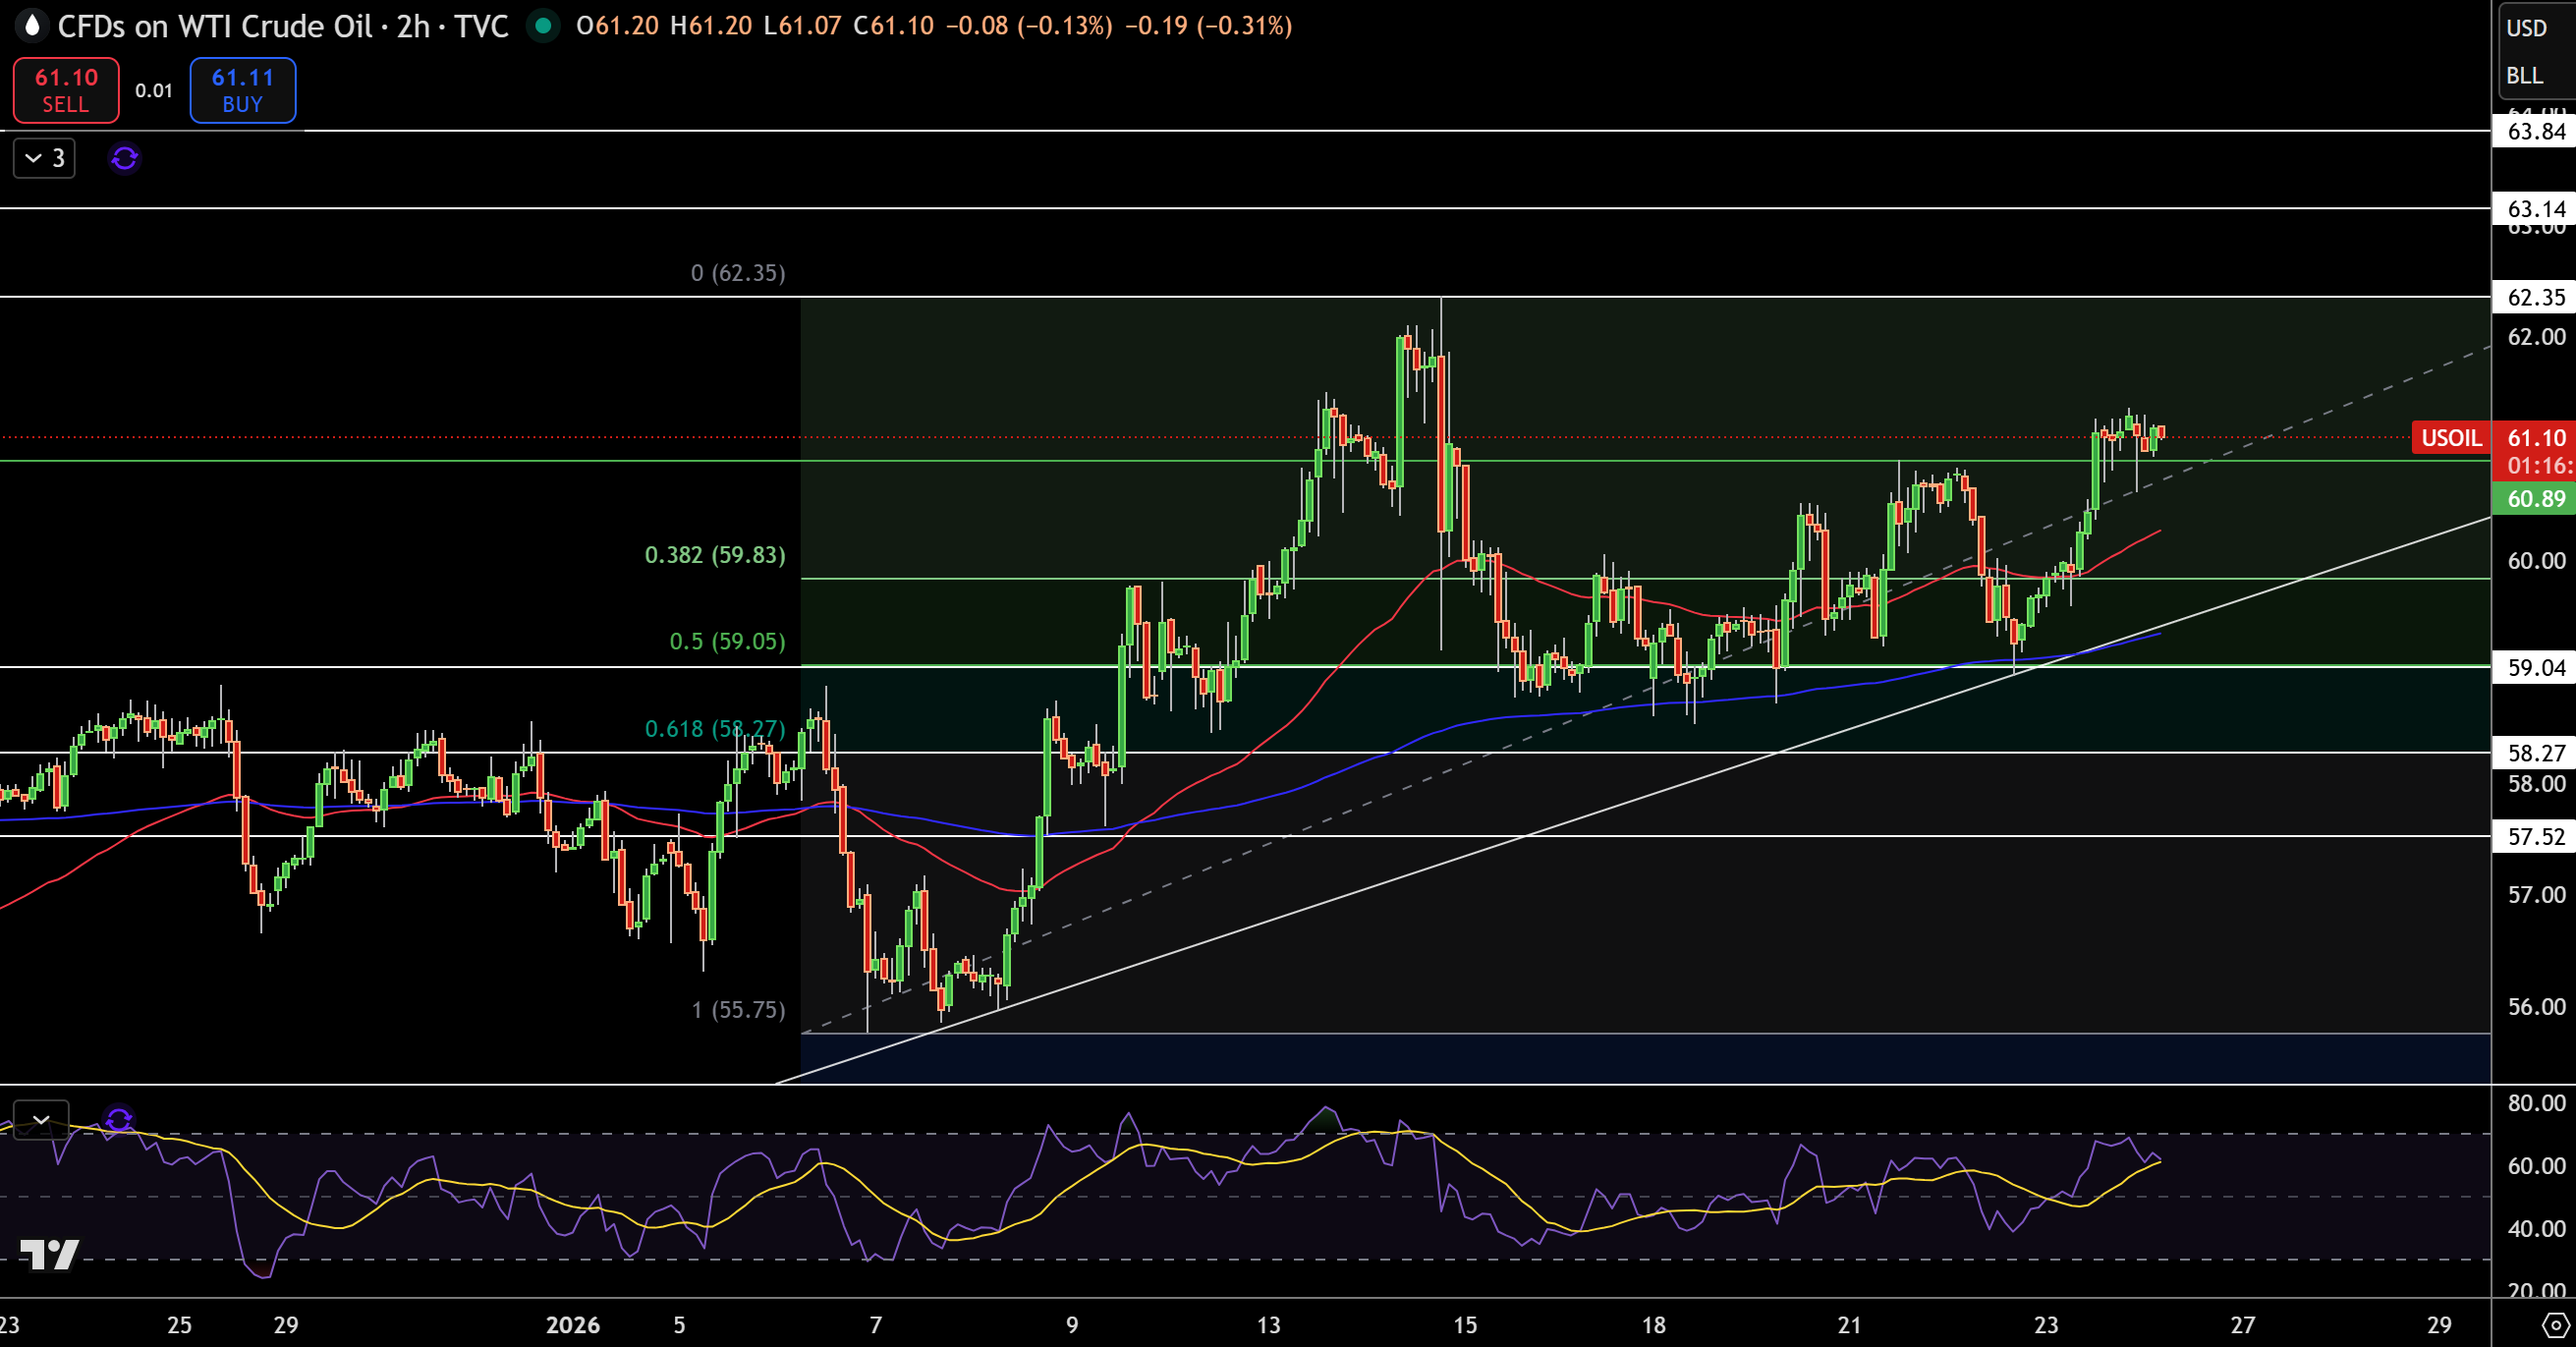Click the USOIL price label tag

(2451, 438)
